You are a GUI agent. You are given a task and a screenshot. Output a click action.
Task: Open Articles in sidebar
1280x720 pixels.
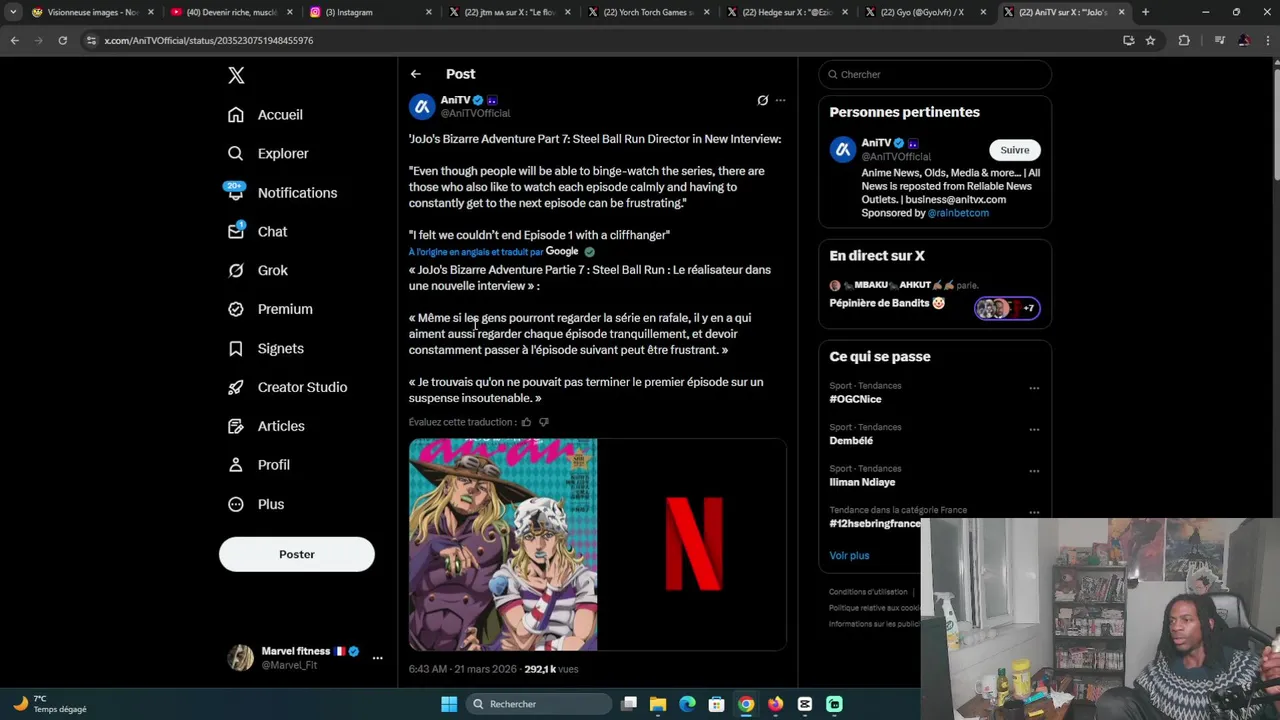(266, 427)
